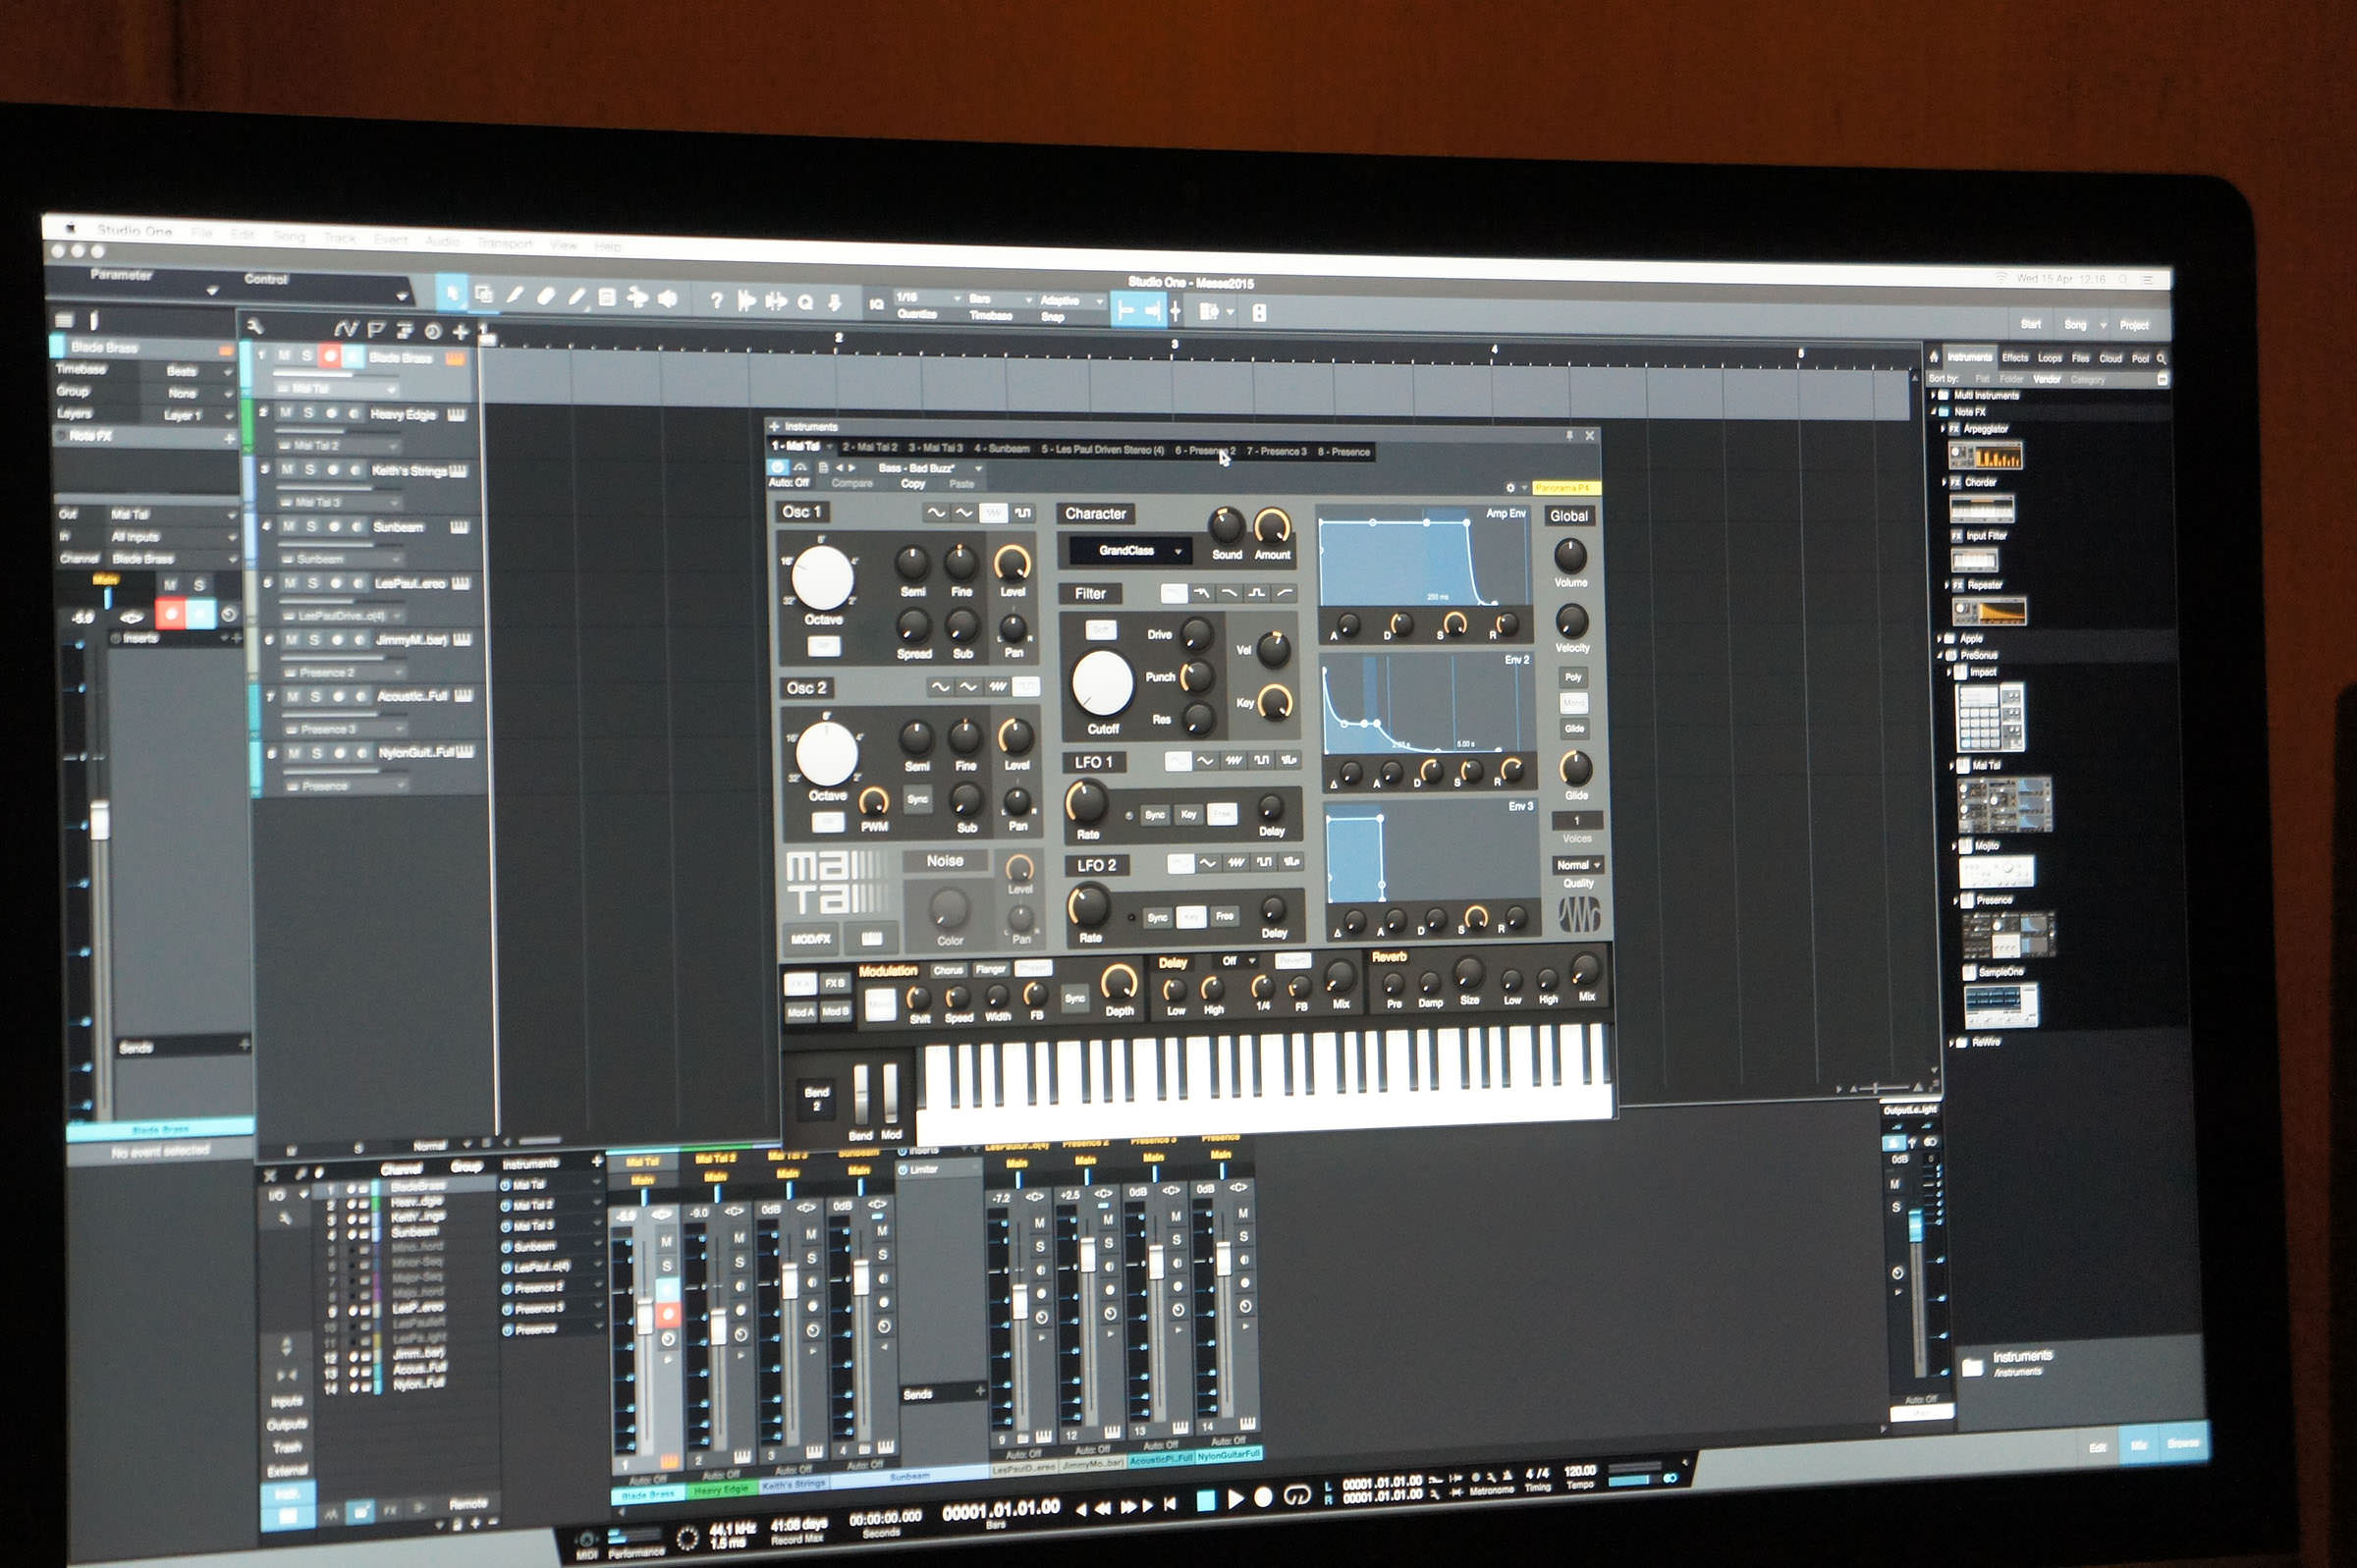Open the Quantize 1/16 dropdown

(x=929, y=298)
